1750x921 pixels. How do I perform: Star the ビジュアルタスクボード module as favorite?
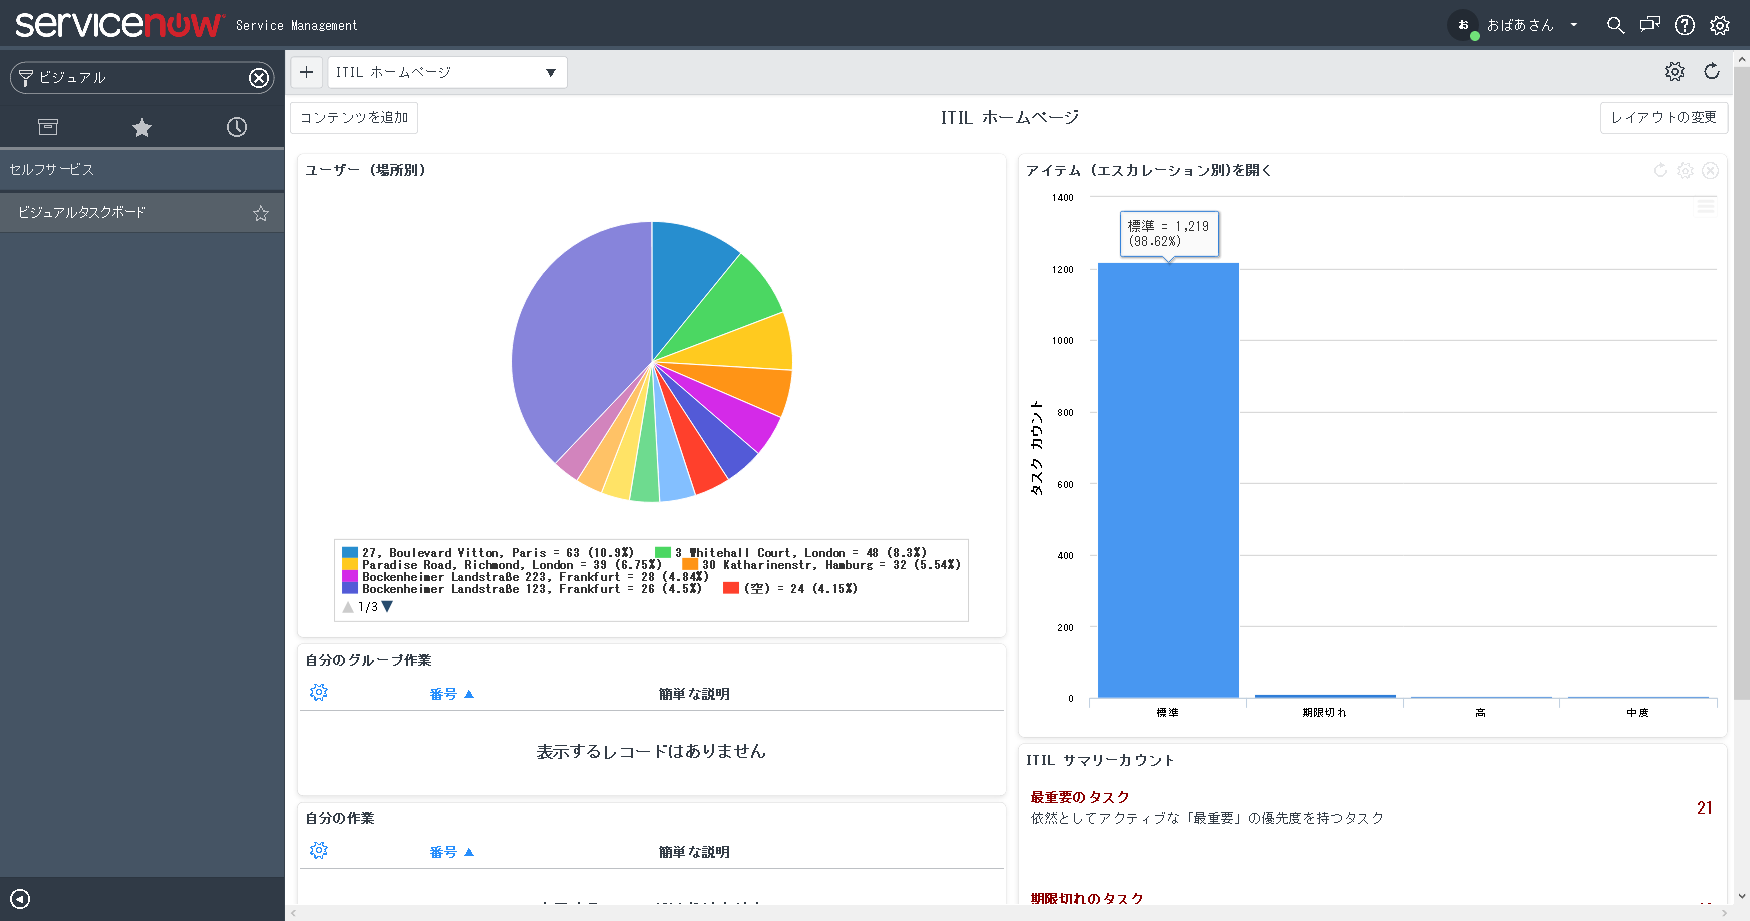(260, 212)
